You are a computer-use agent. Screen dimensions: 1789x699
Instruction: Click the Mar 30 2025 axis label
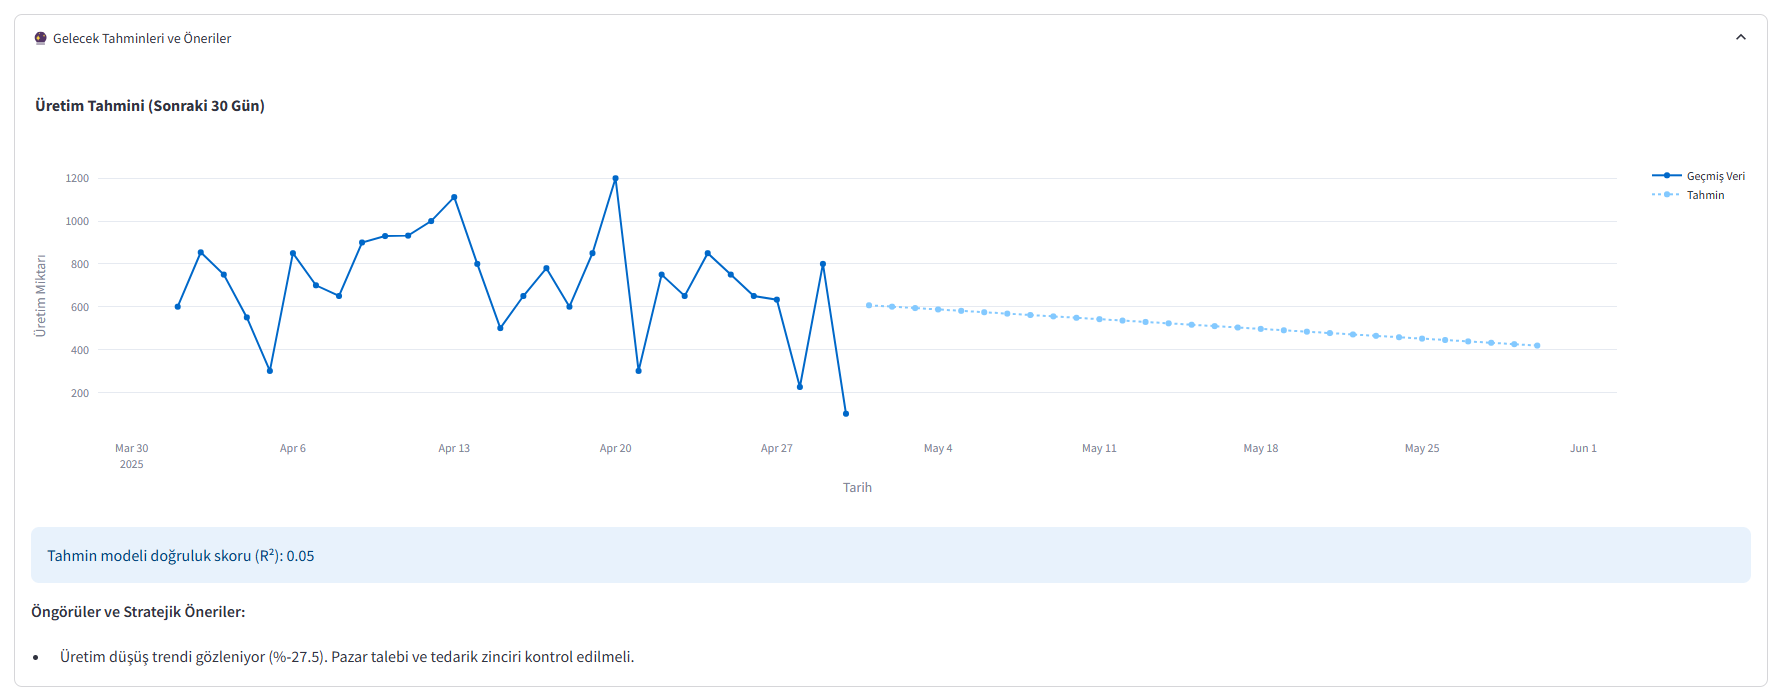pyautogui.click(x=131, y=456)
